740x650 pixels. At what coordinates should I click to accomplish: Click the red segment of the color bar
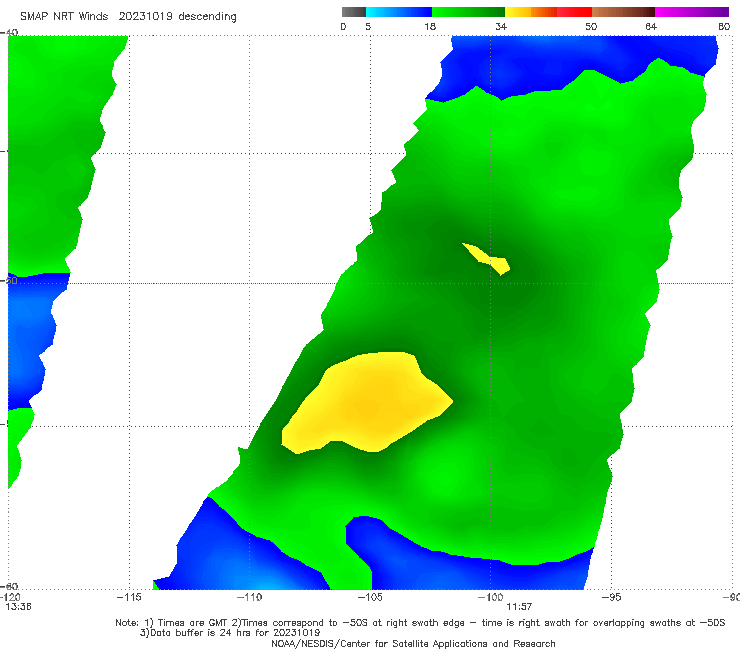click(575, 12)
